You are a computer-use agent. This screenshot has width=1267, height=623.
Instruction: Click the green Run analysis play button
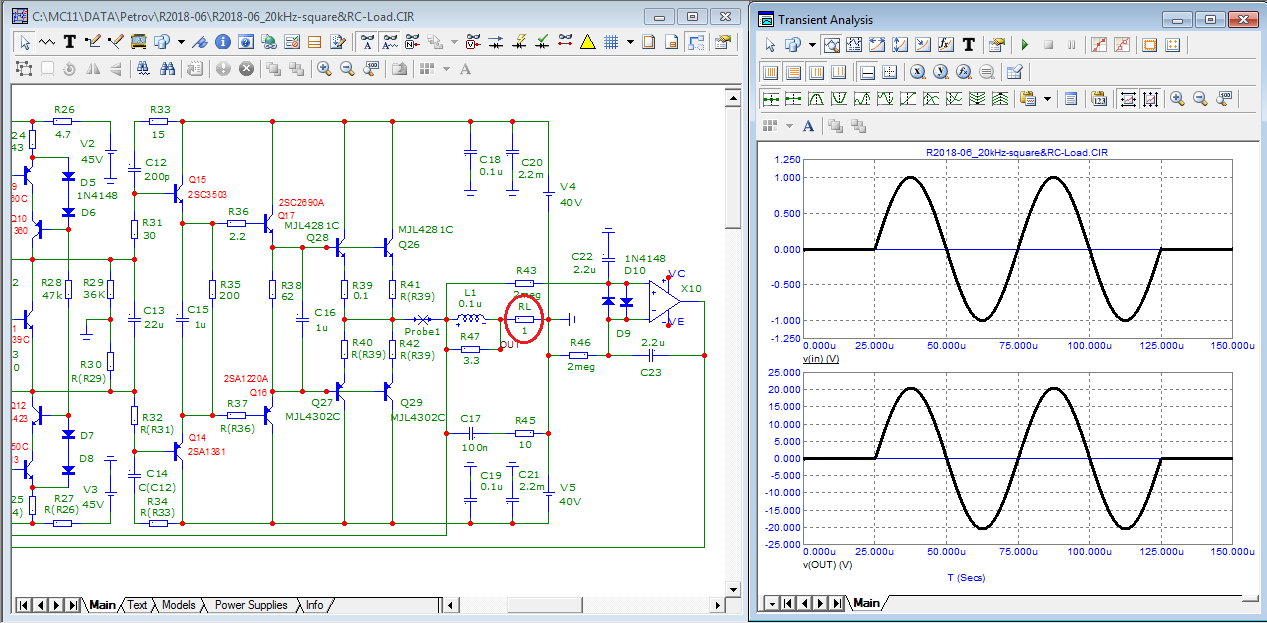point(1024,45)
